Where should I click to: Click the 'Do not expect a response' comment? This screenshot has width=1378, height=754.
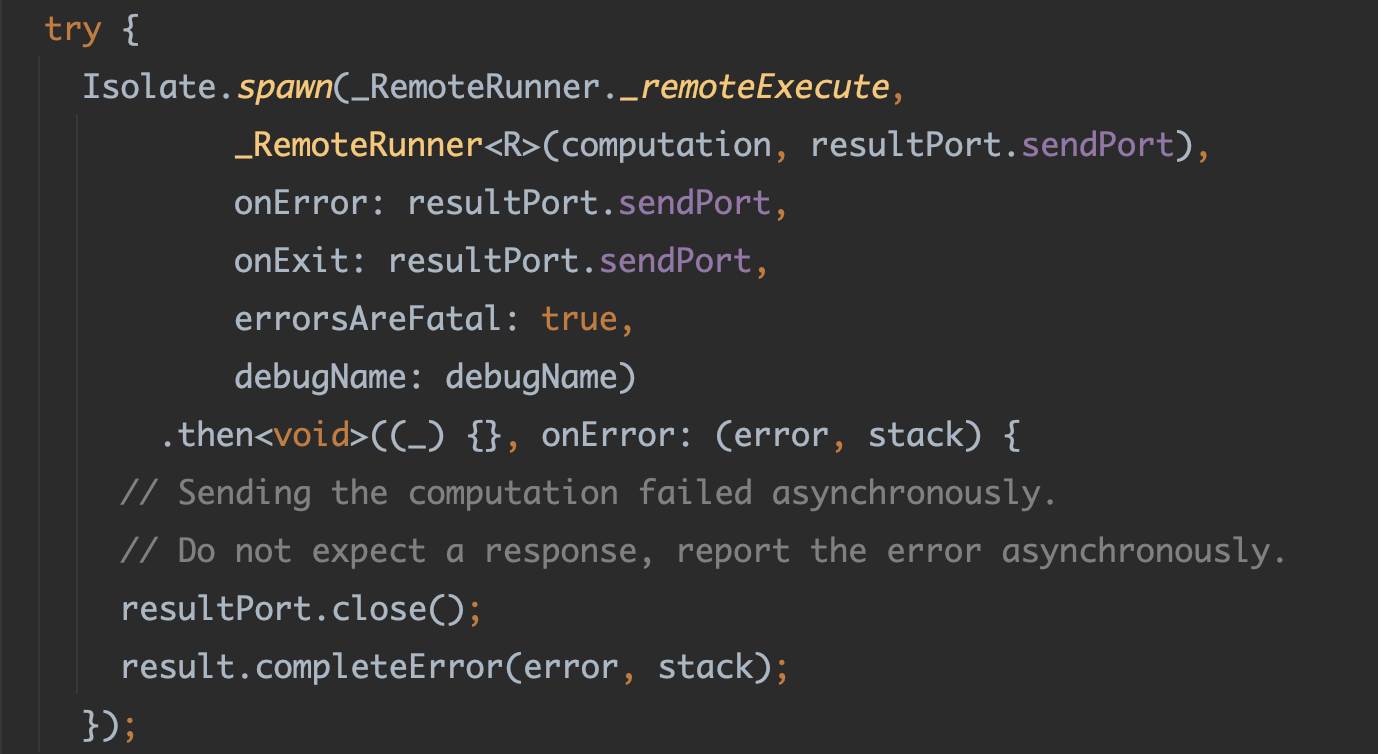point(700,551)
